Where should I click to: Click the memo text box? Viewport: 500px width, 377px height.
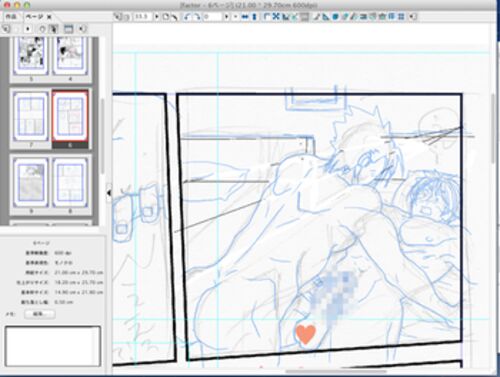point(53,346)
